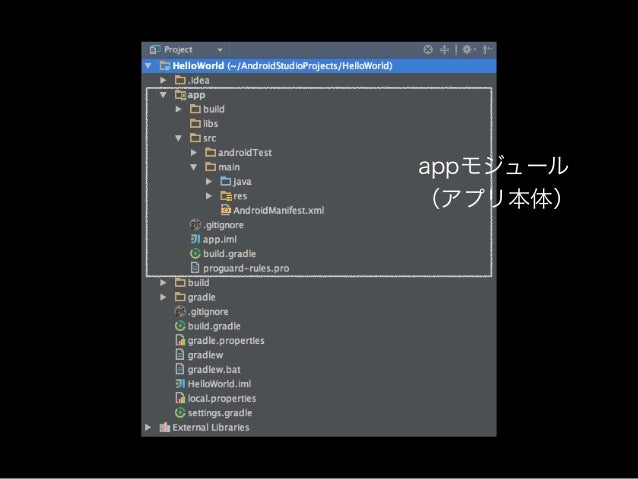Open the Project view dropdown
Image resolution: width=638 pixels, height=479 pixels.
point(220,50)
